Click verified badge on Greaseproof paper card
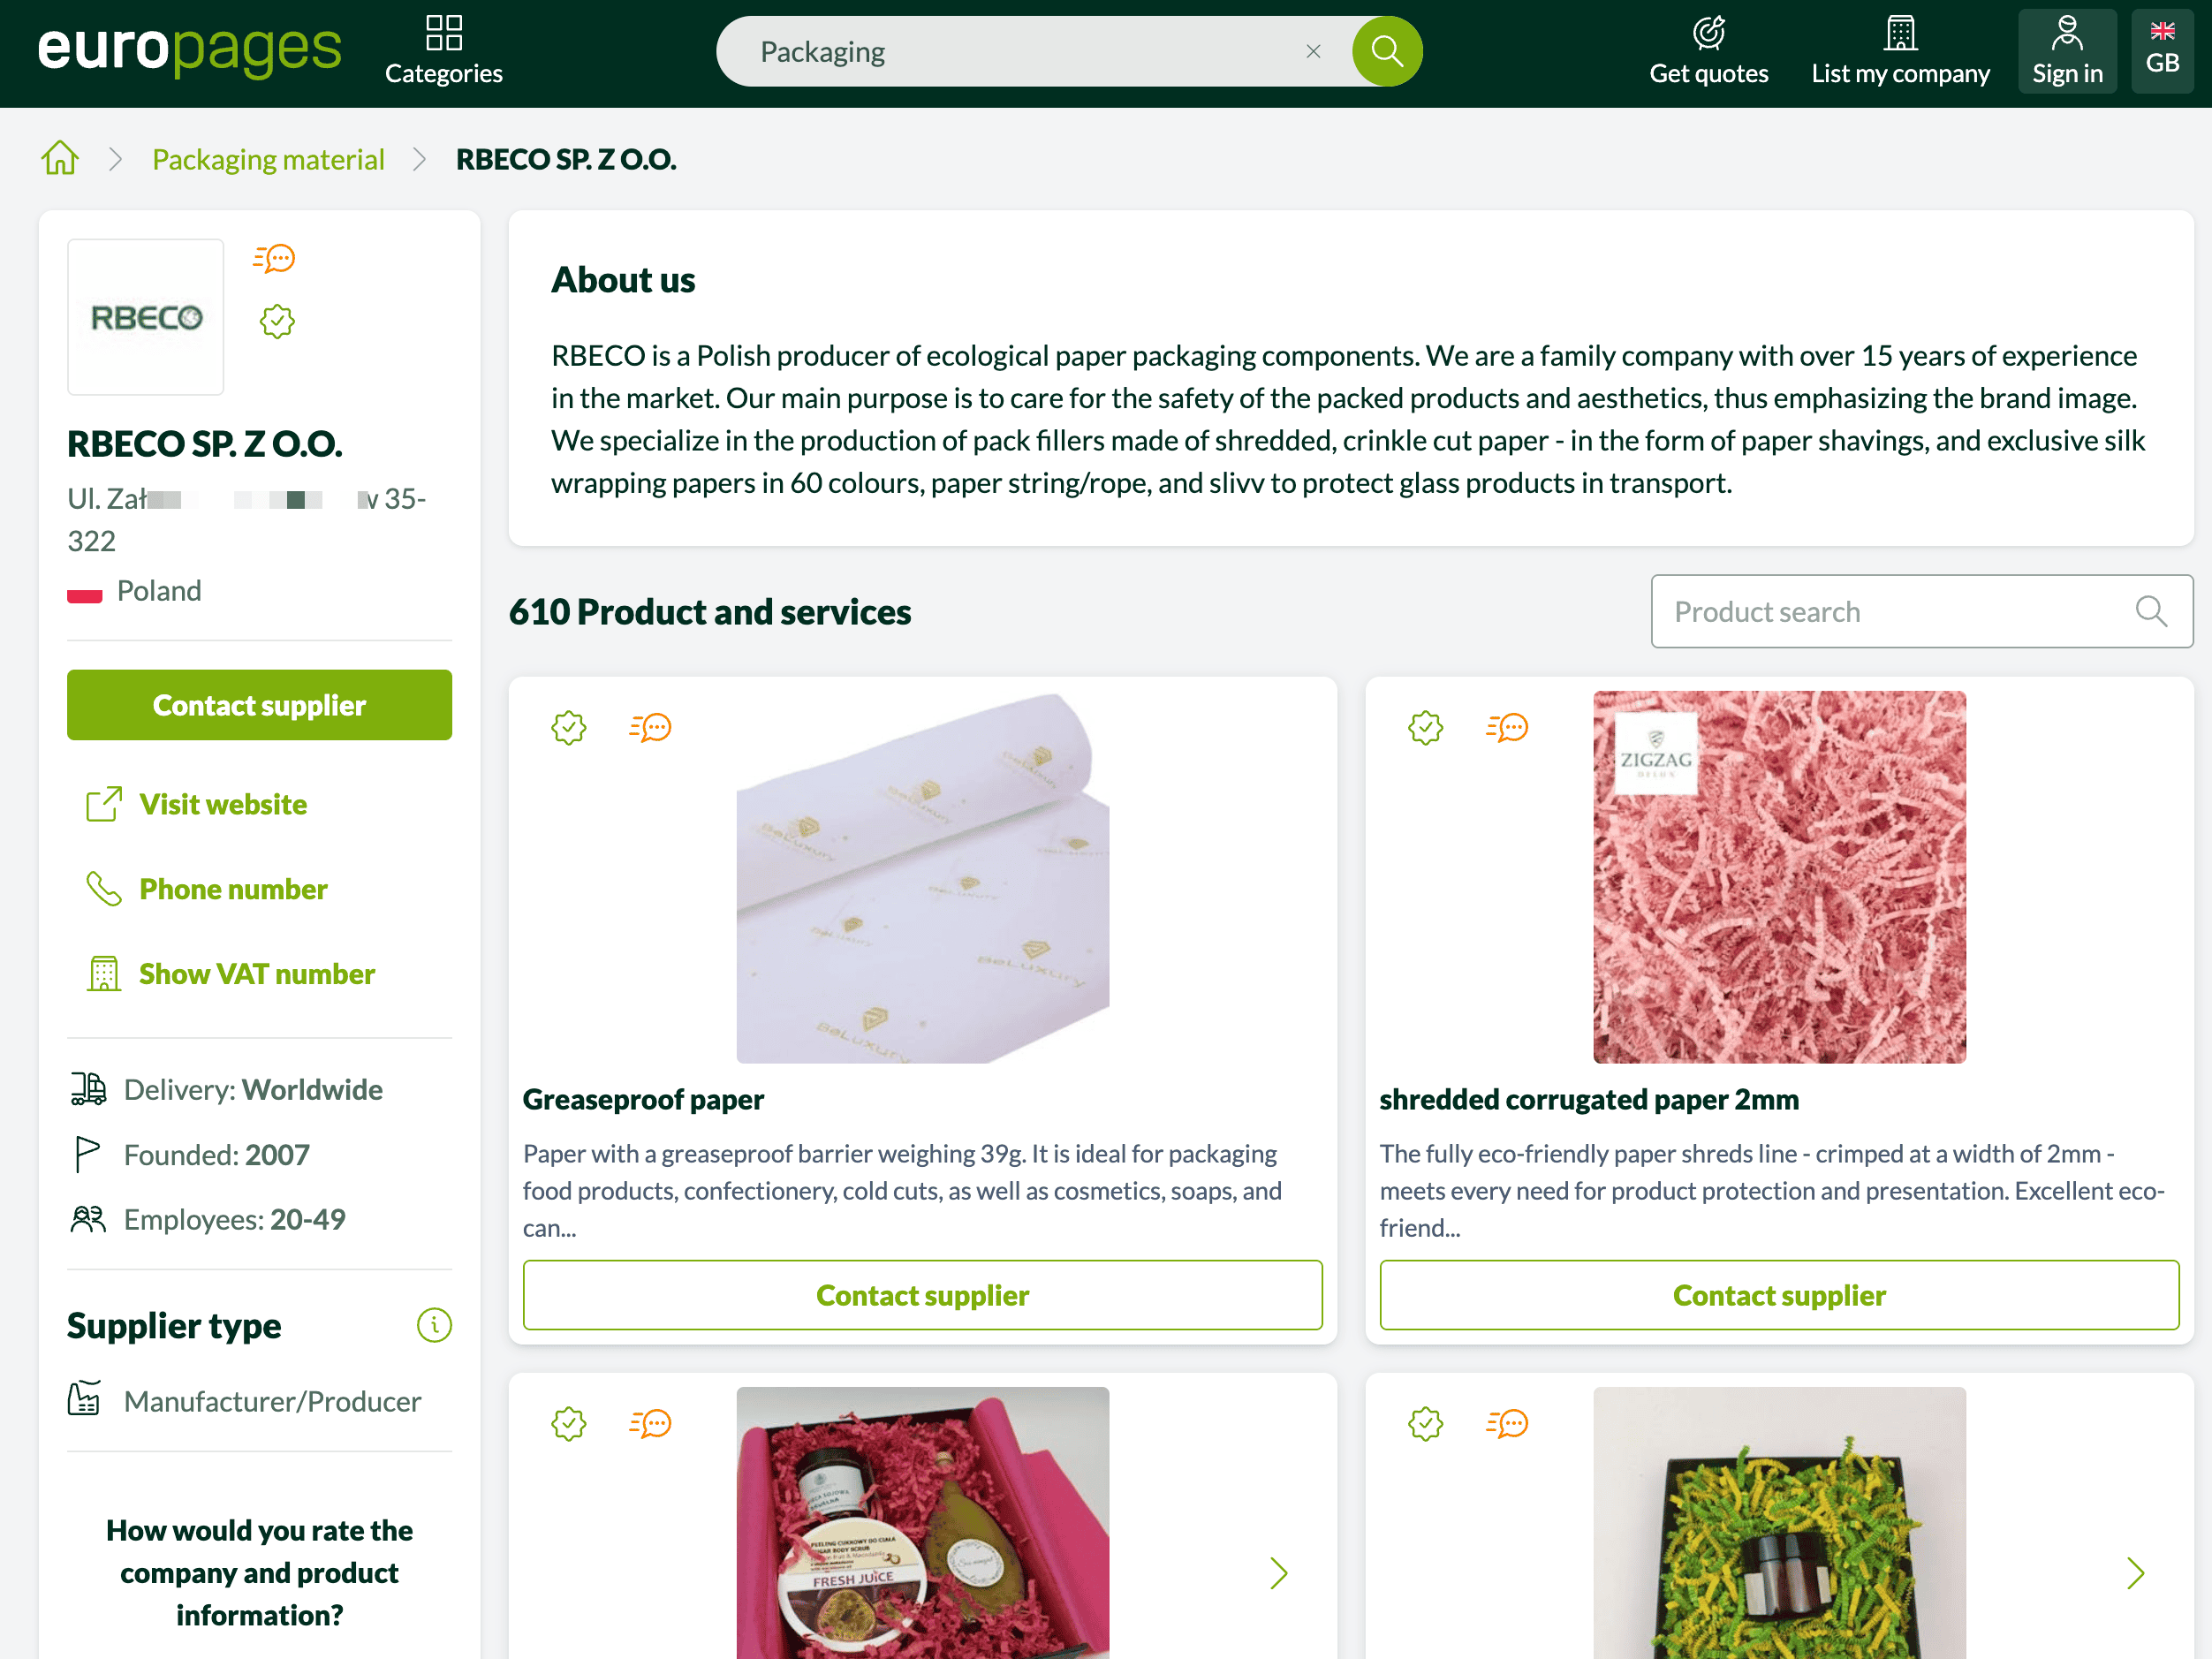This screenshot has height=1659, width=2212. pos(568,727)
